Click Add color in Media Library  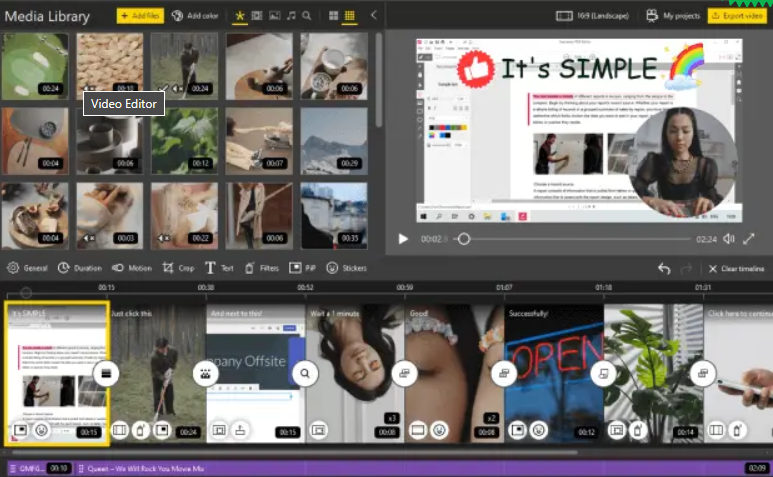[x=195, y=16]
